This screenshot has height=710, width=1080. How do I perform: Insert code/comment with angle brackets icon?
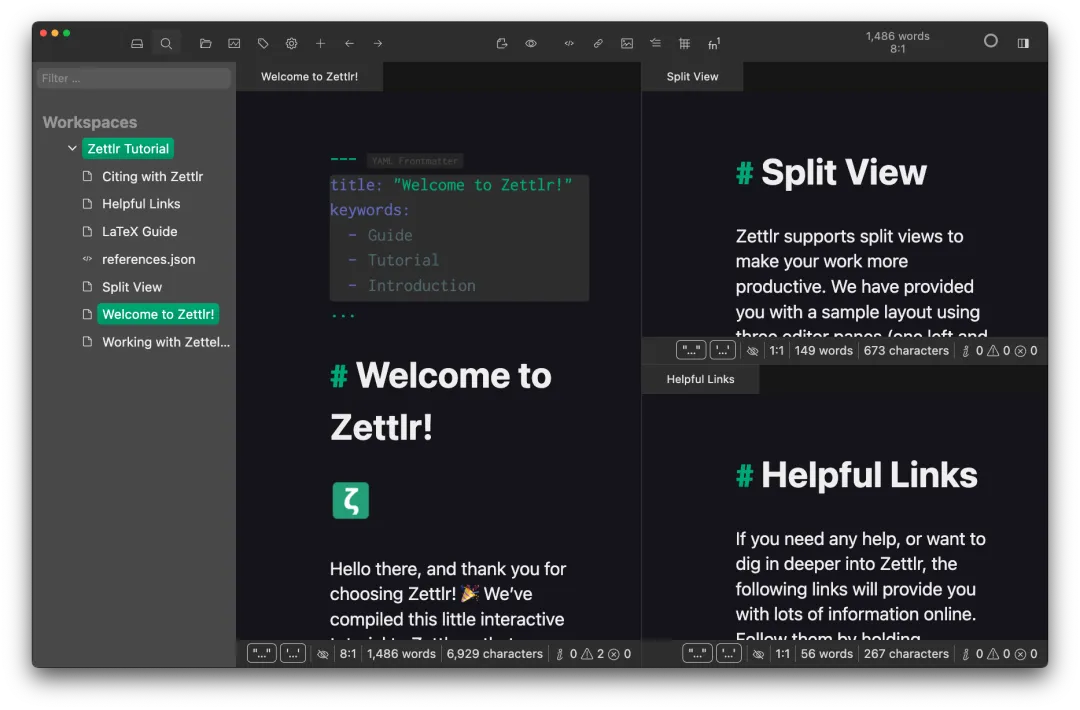(x=569, y=43)
